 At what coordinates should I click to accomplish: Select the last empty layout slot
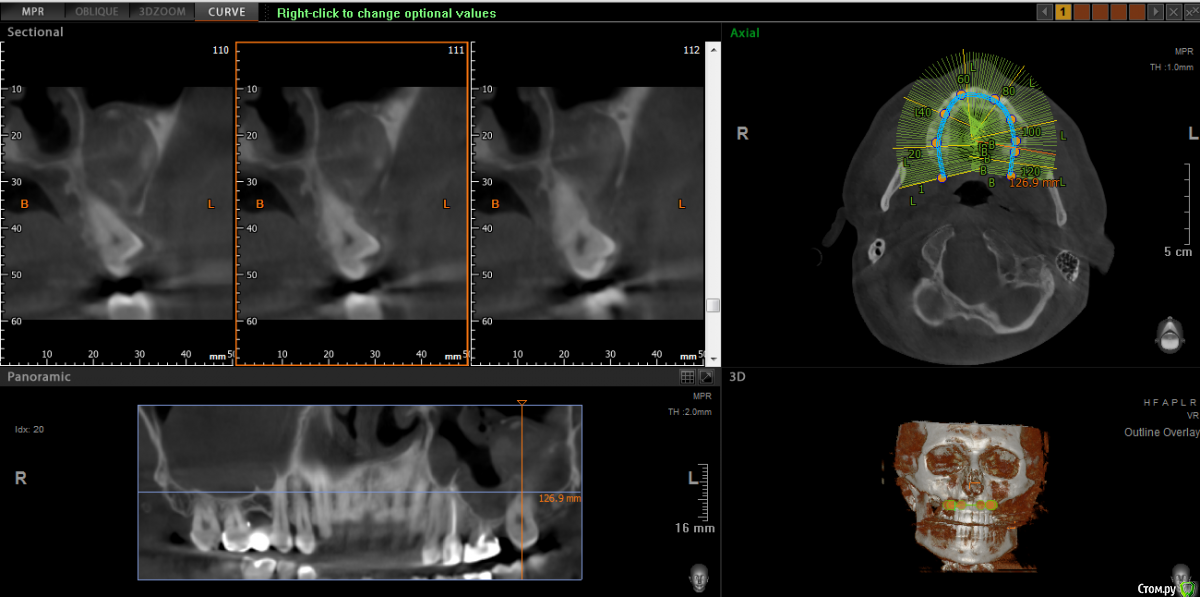coord(1136,12)
